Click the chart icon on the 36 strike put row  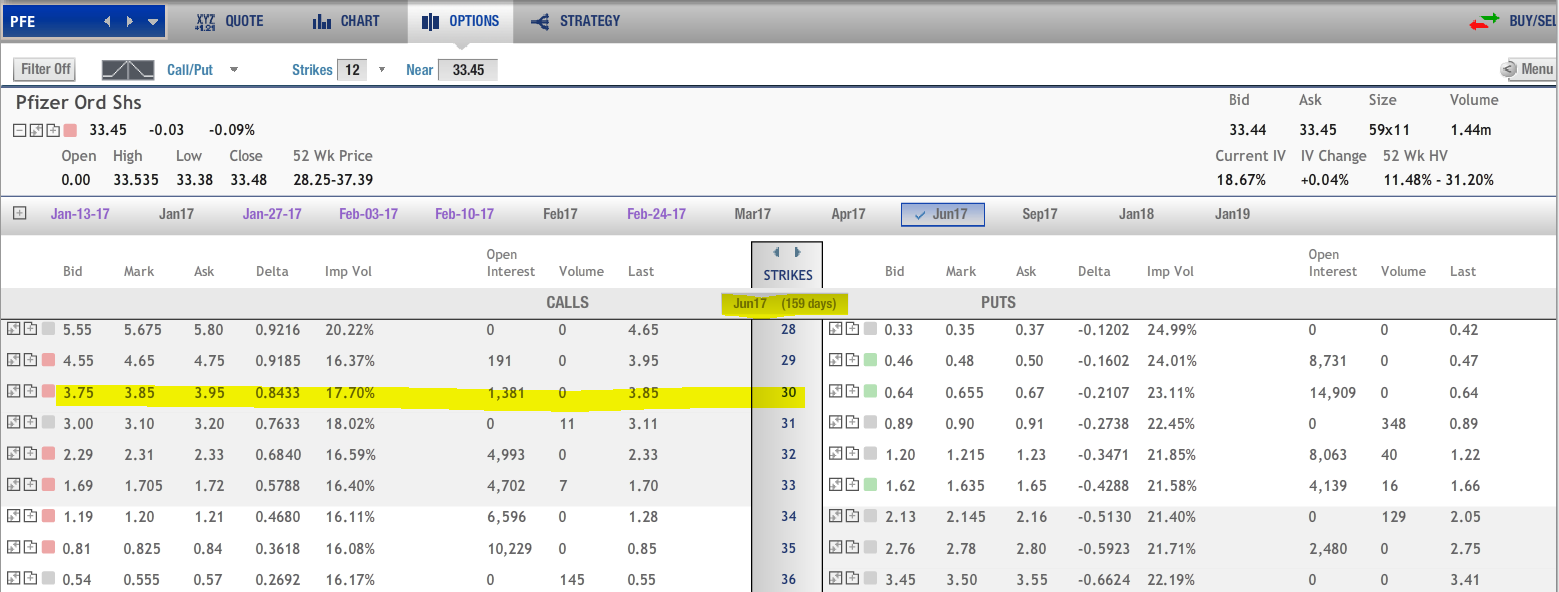click(x=837, y=579)
